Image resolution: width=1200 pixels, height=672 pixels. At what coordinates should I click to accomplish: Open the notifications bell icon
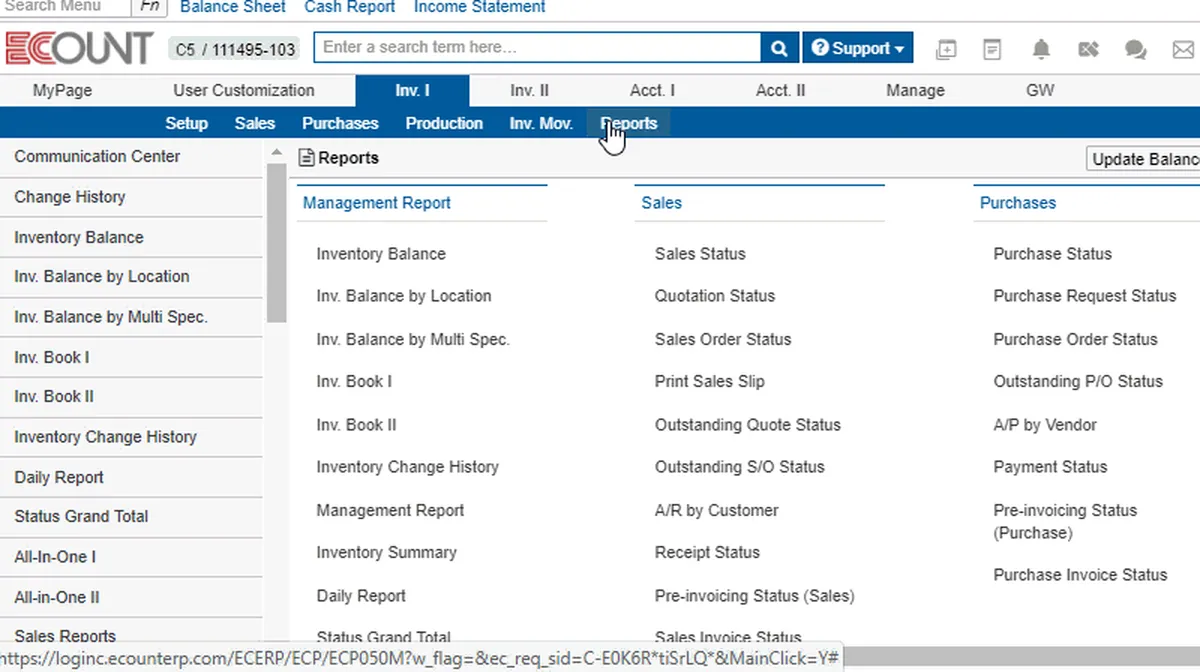coord(1041,49)
